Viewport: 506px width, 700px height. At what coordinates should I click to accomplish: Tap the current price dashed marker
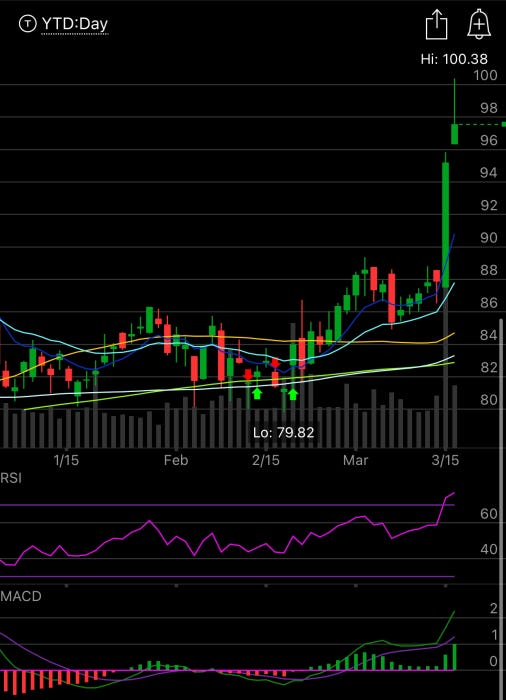point(482,124)
